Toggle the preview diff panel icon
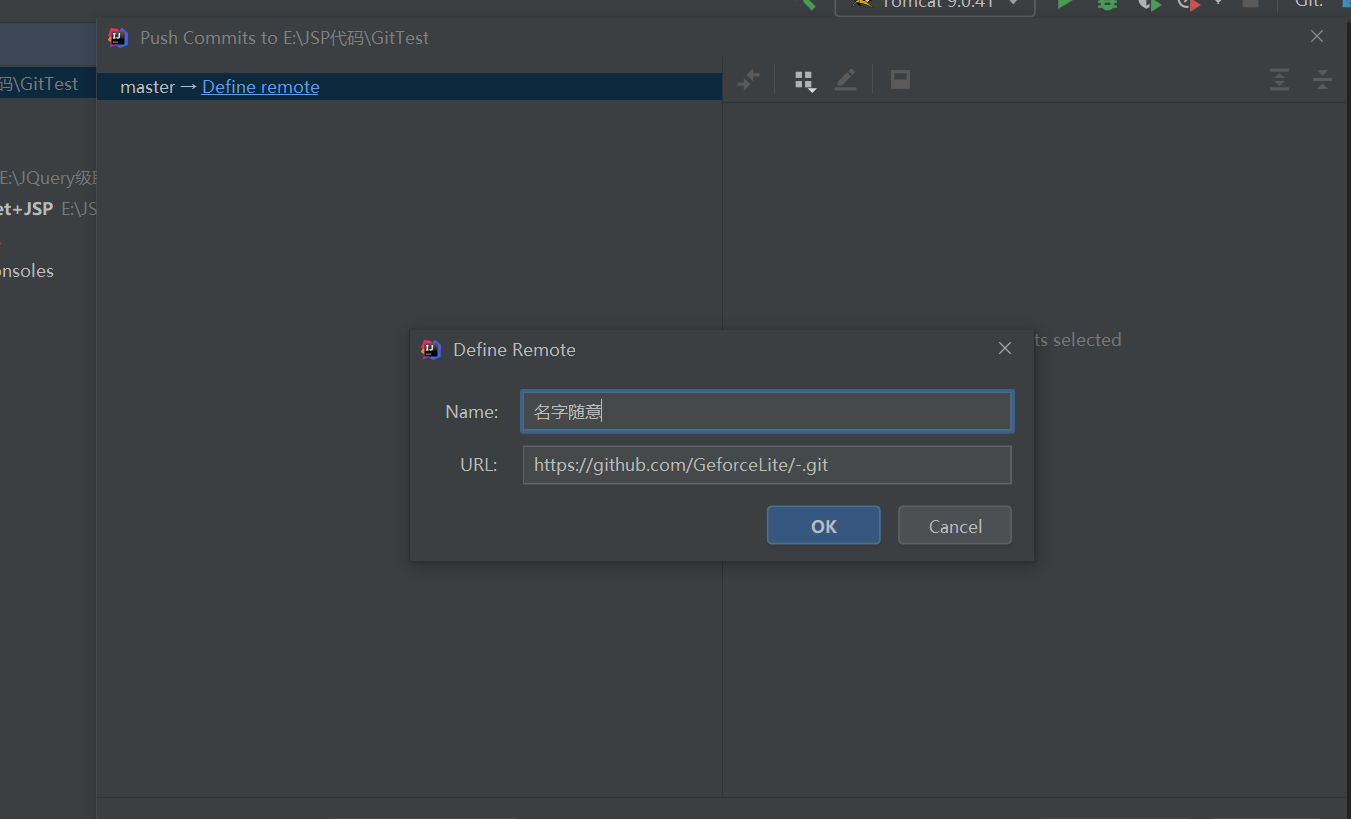This screenshot has width=1351, height=819. point(900,79)
